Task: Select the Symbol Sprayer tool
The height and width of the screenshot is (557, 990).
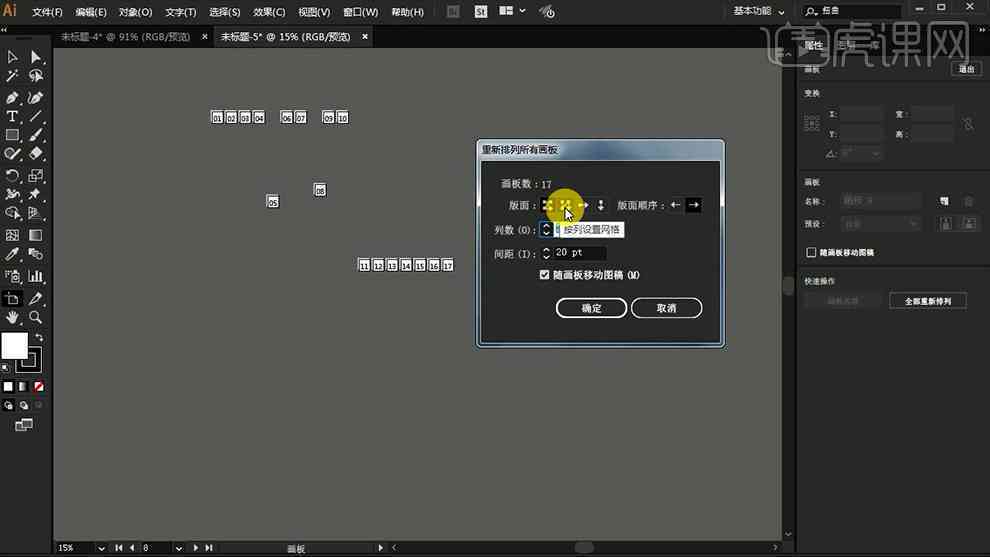Action: click(x=12, y=276)
